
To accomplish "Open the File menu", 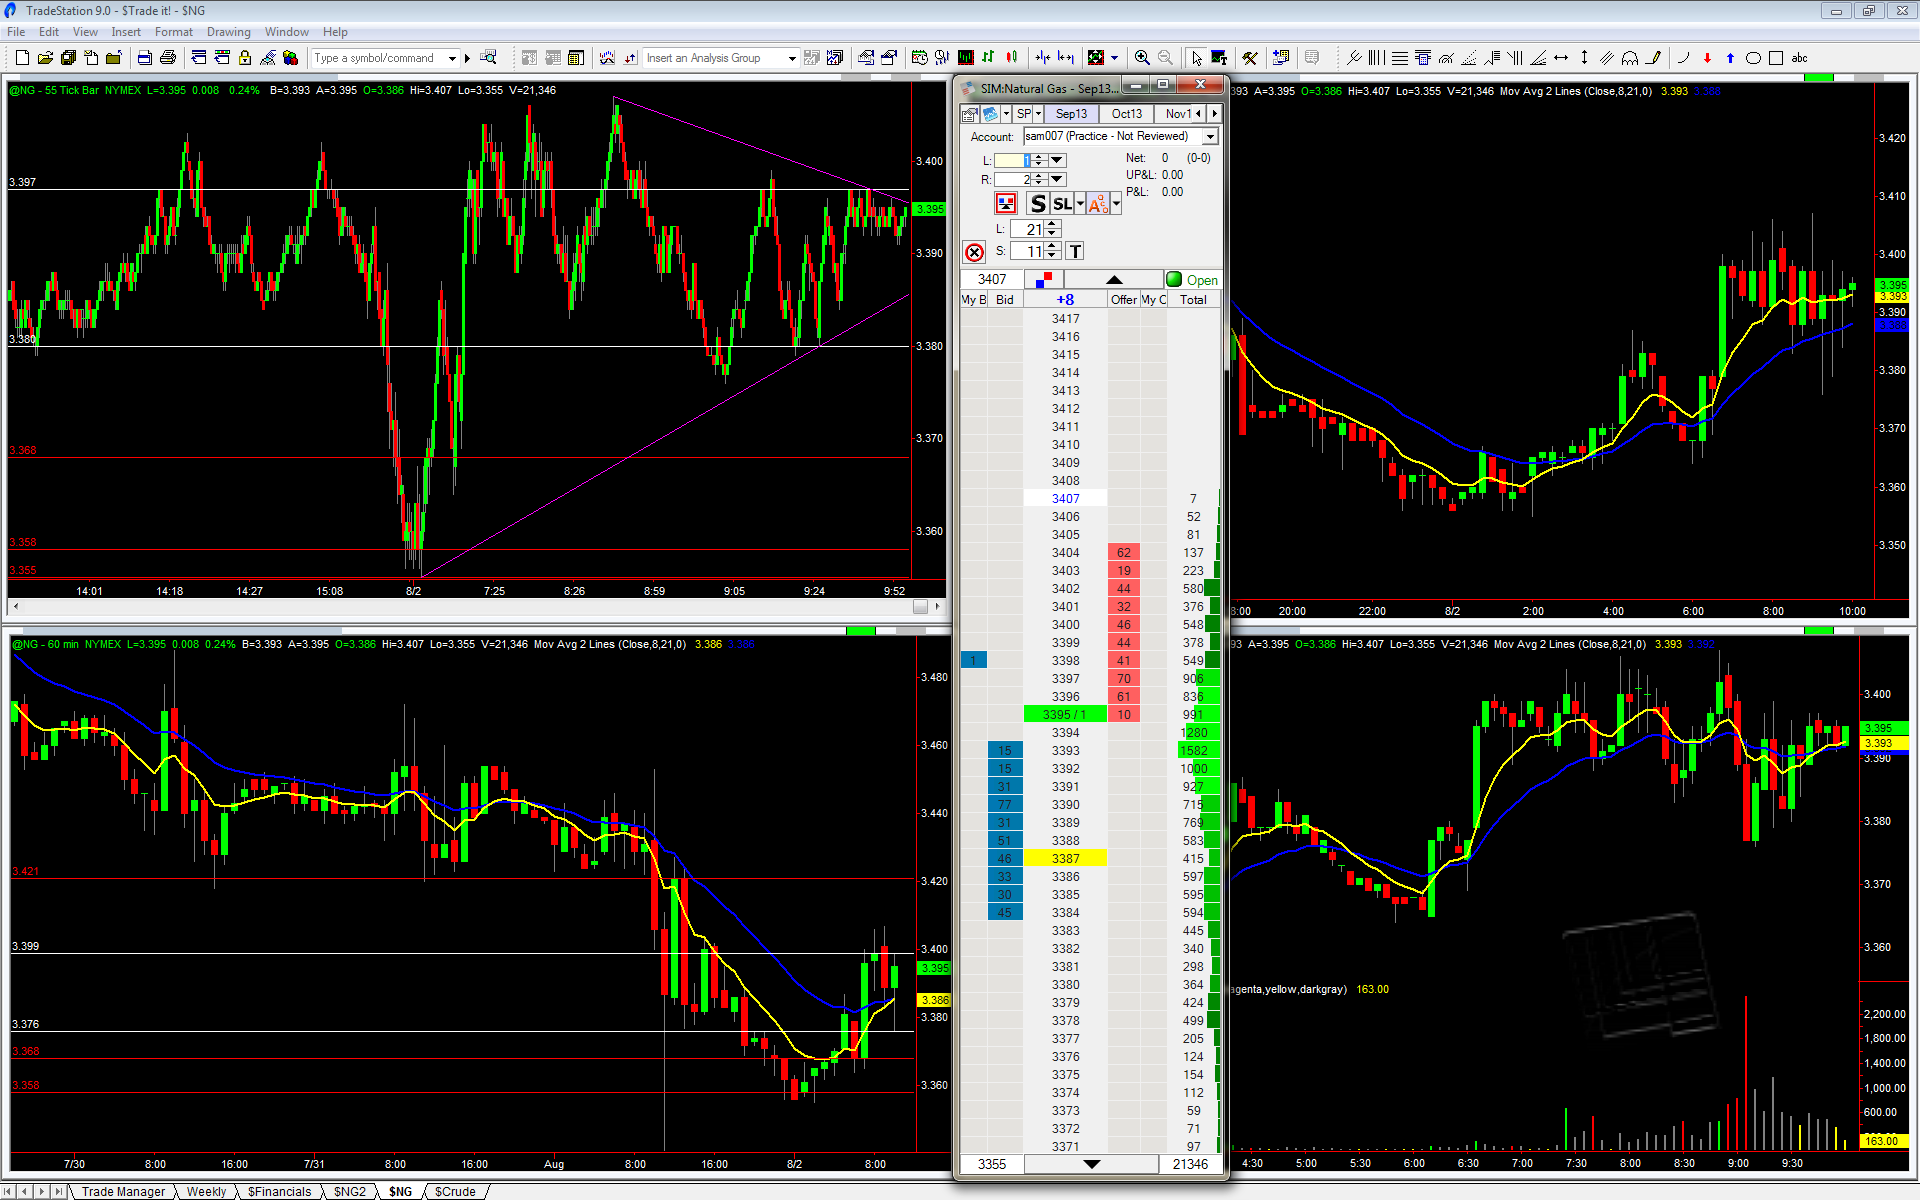I will point(16,32).
